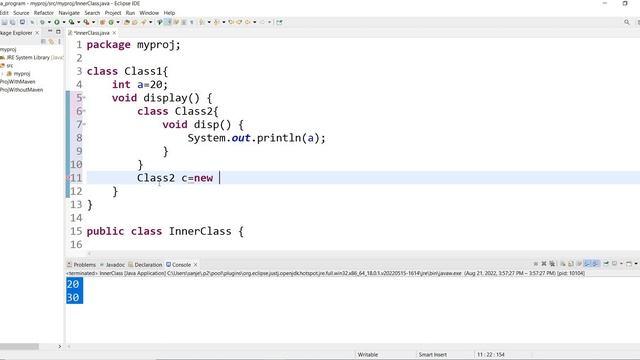
Task: Click the Run External Tools icon
Action: 86,22
